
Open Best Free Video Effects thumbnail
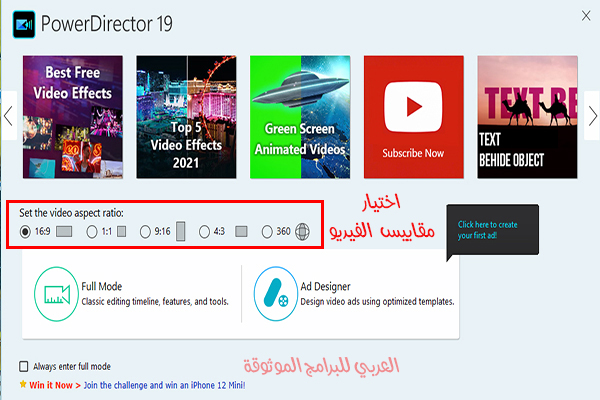click(73, 117)
